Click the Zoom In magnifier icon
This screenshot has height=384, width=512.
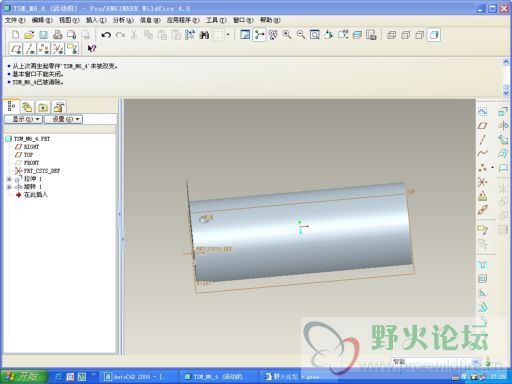point(287,35)
